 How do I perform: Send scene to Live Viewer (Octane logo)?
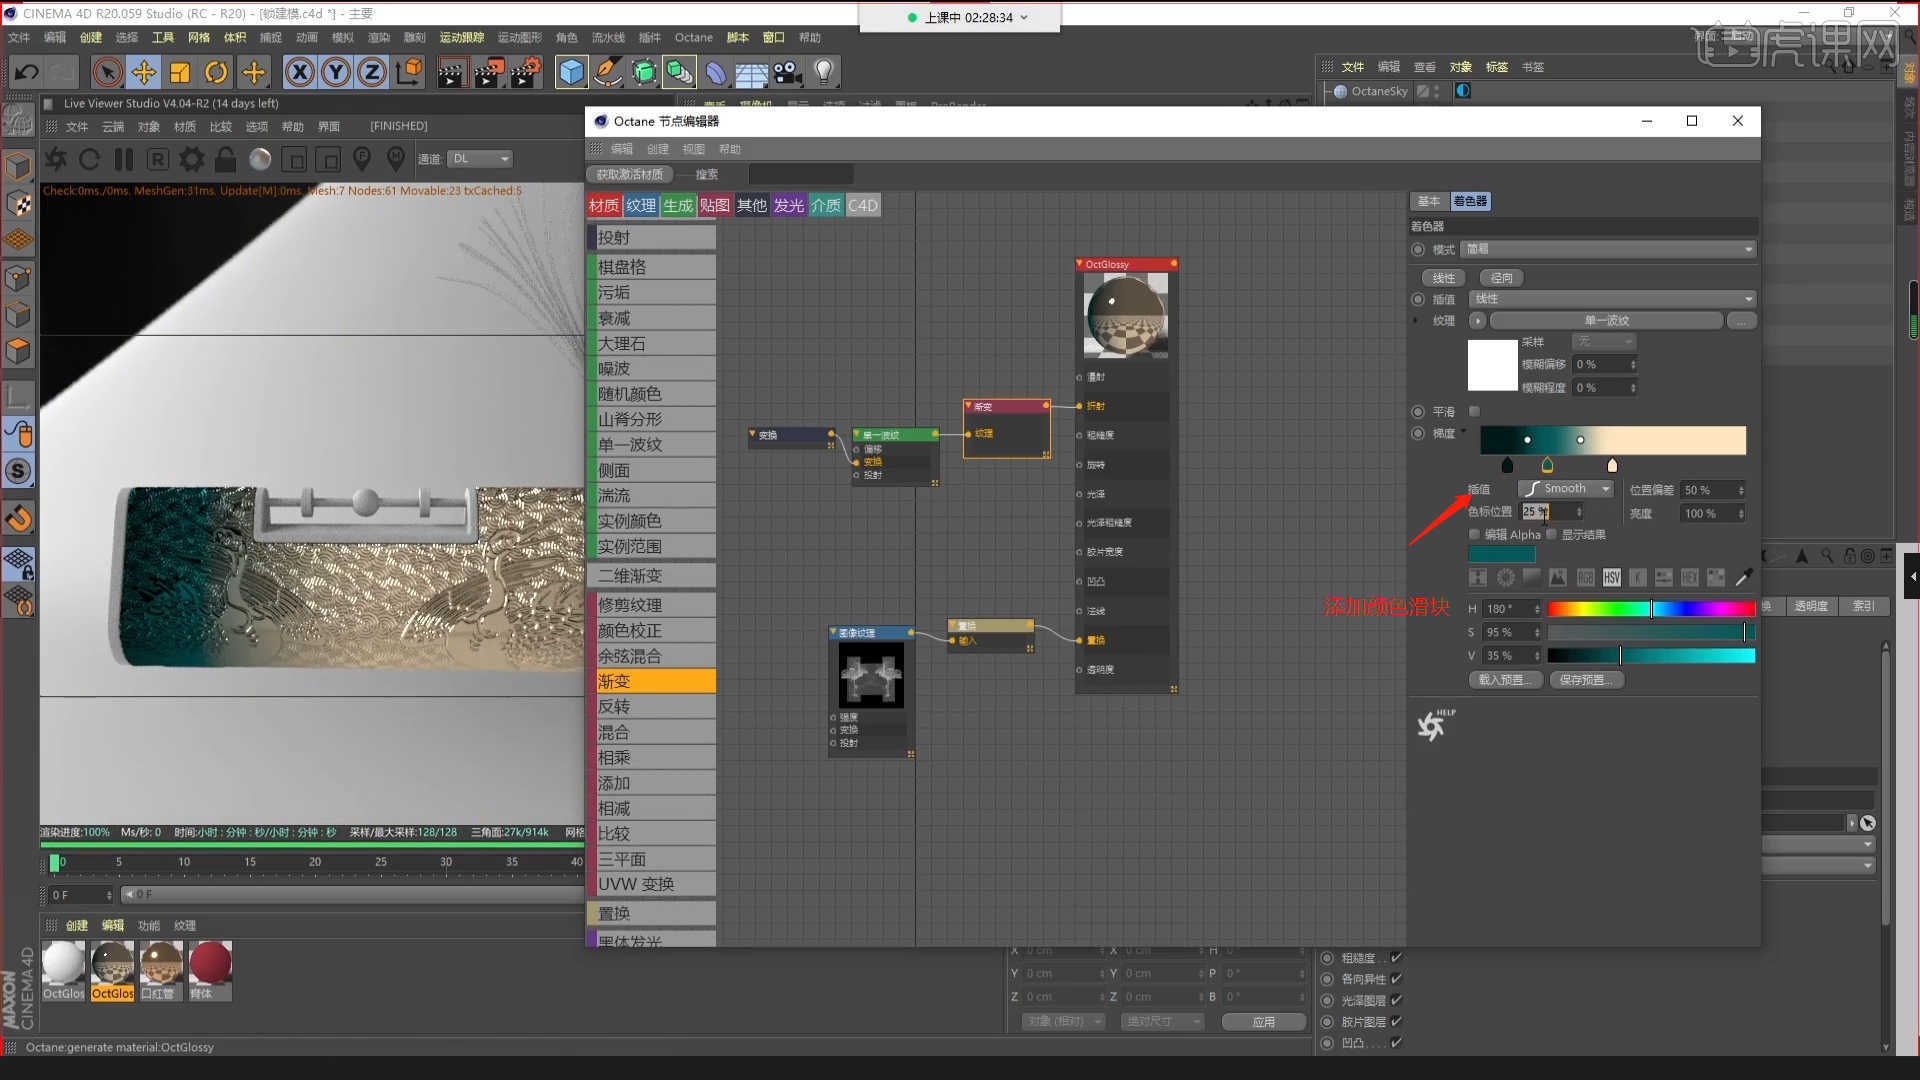pos(56,159)
